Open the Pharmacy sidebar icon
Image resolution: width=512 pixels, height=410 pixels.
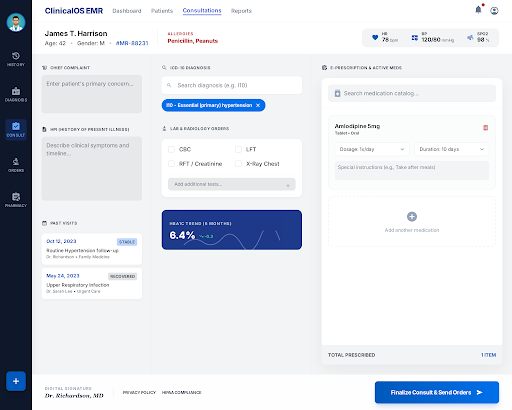click(x=16, y=200)
